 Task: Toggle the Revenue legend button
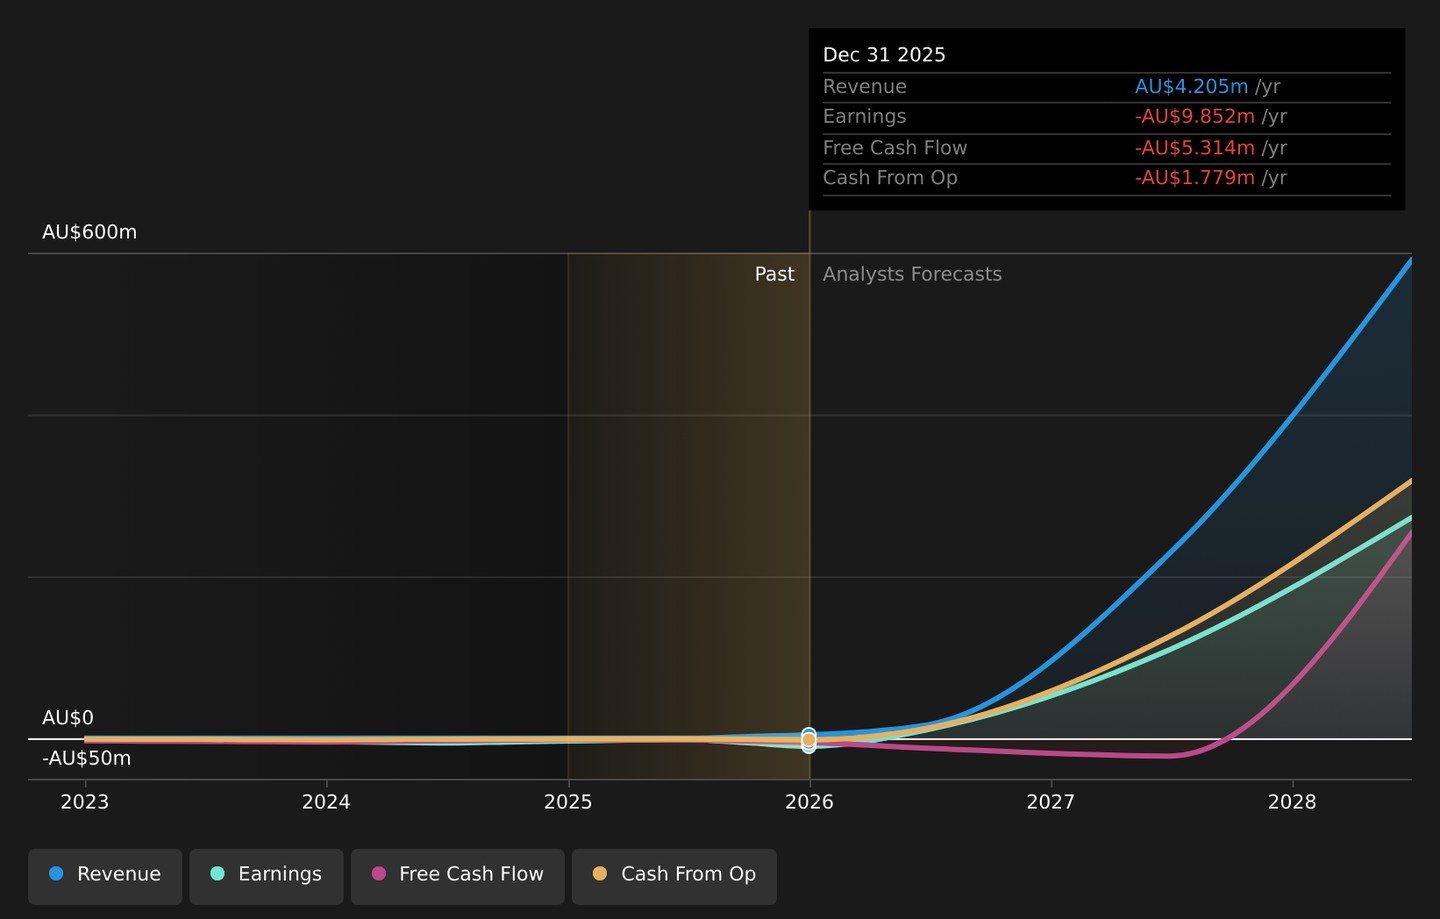(105, 876)
